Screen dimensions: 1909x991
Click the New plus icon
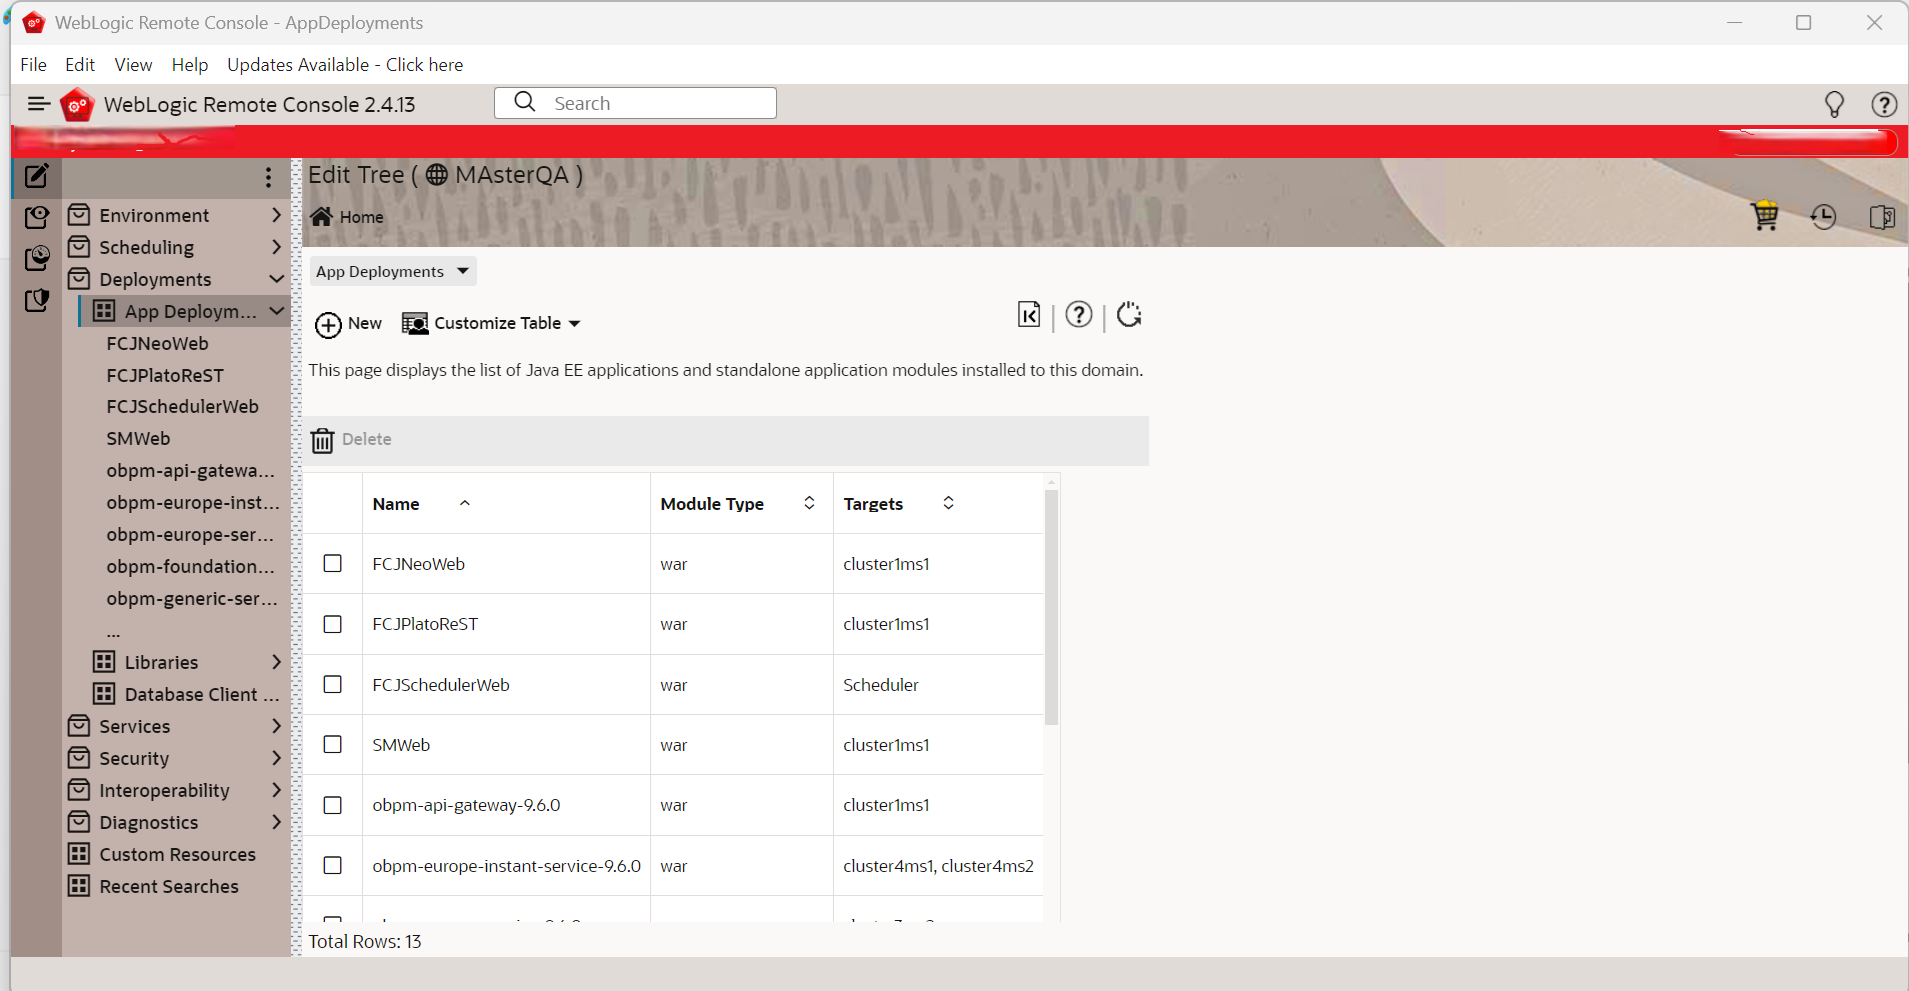[328, 324]
